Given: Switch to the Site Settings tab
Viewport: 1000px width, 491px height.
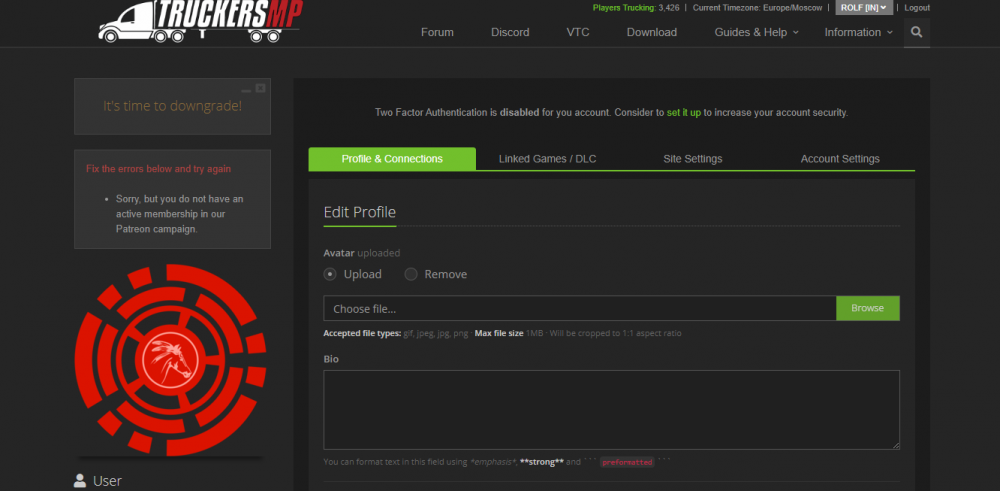Looking at the screenshot, I should [x=692, y=159].
